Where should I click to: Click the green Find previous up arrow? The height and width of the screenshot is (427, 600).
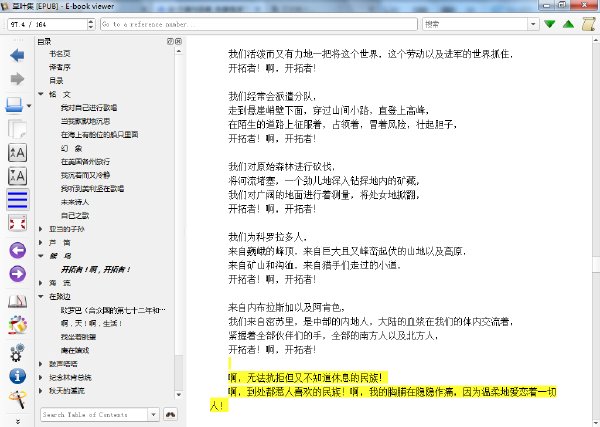click(569, 24)
